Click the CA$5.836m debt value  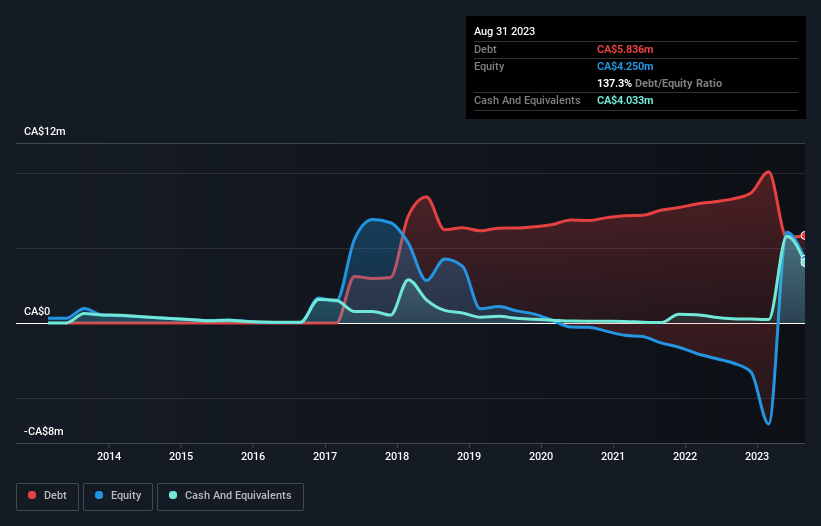point(625,49)
